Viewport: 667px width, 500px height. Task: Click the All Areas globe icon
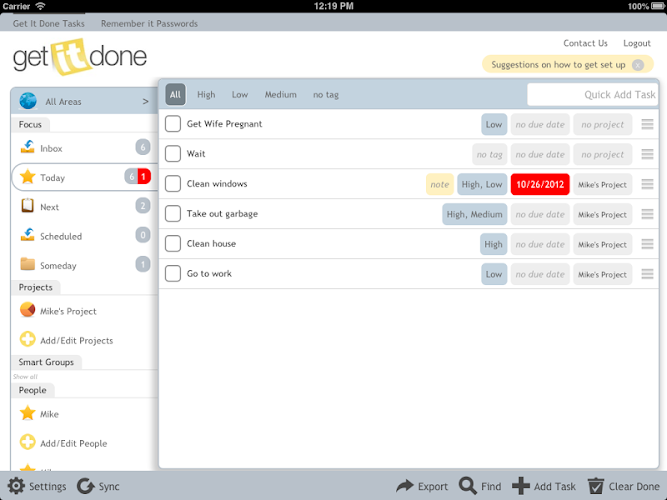(28, 101)
